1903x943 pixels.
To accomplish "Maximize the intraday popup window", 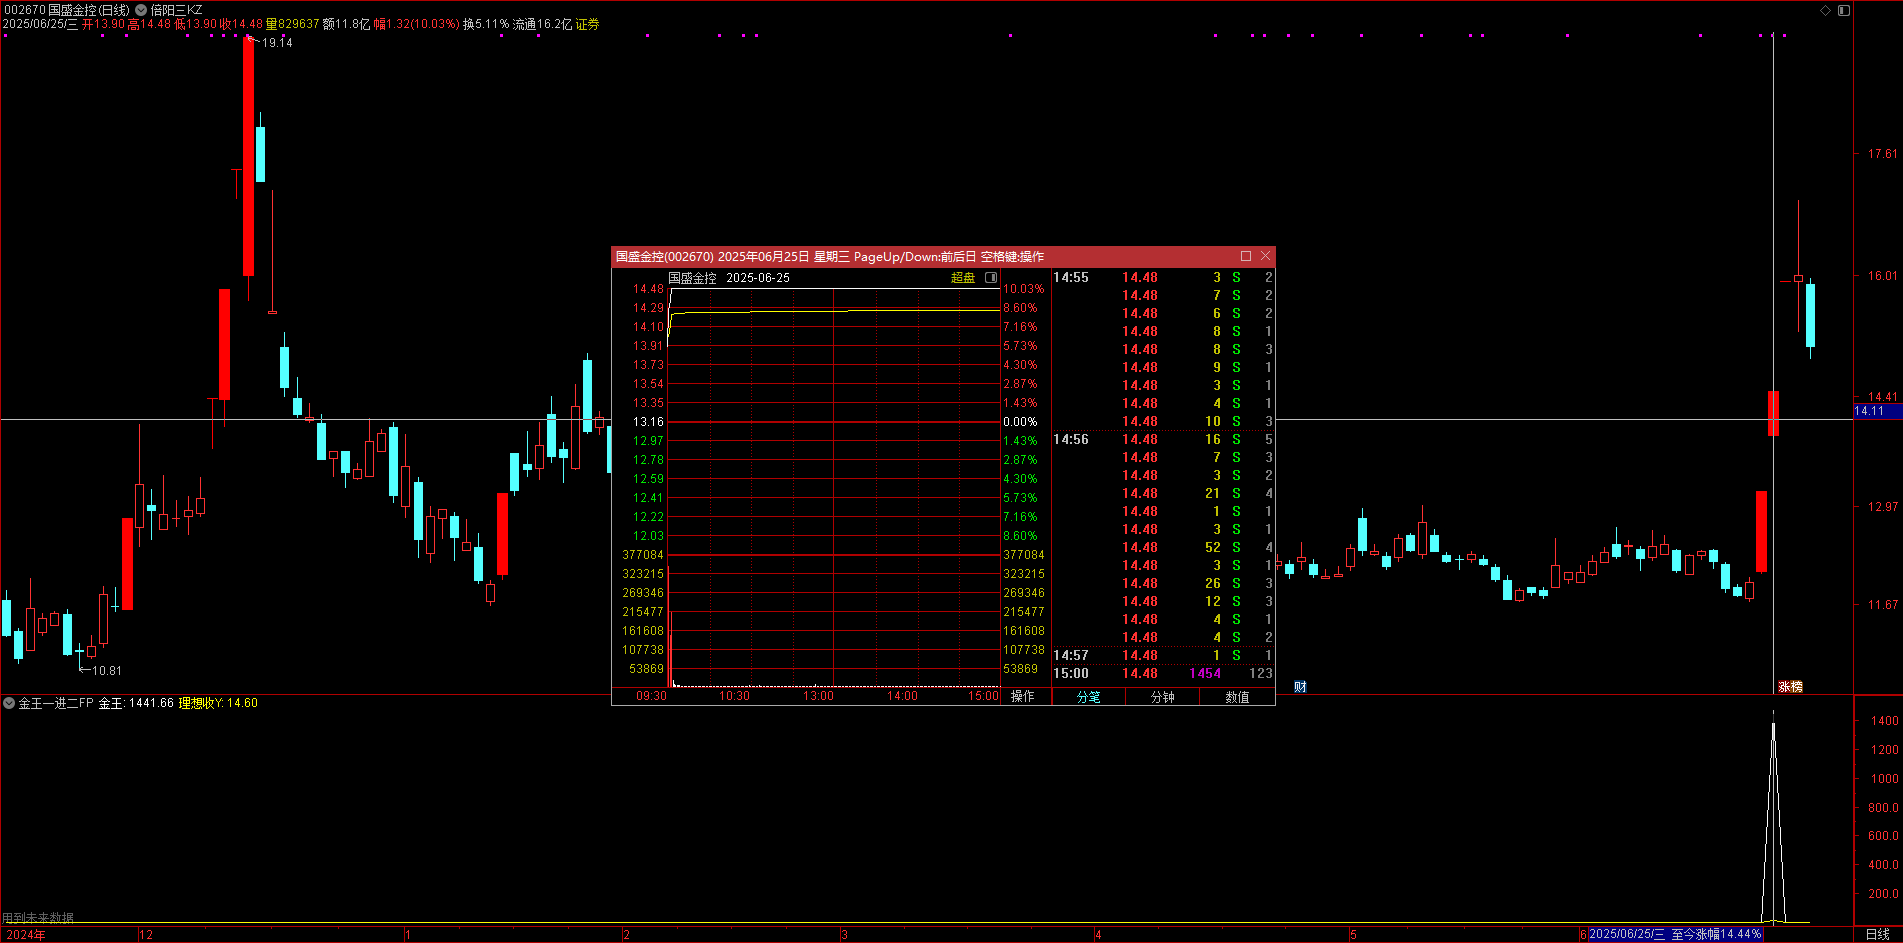I will (x=1245, y=256).
